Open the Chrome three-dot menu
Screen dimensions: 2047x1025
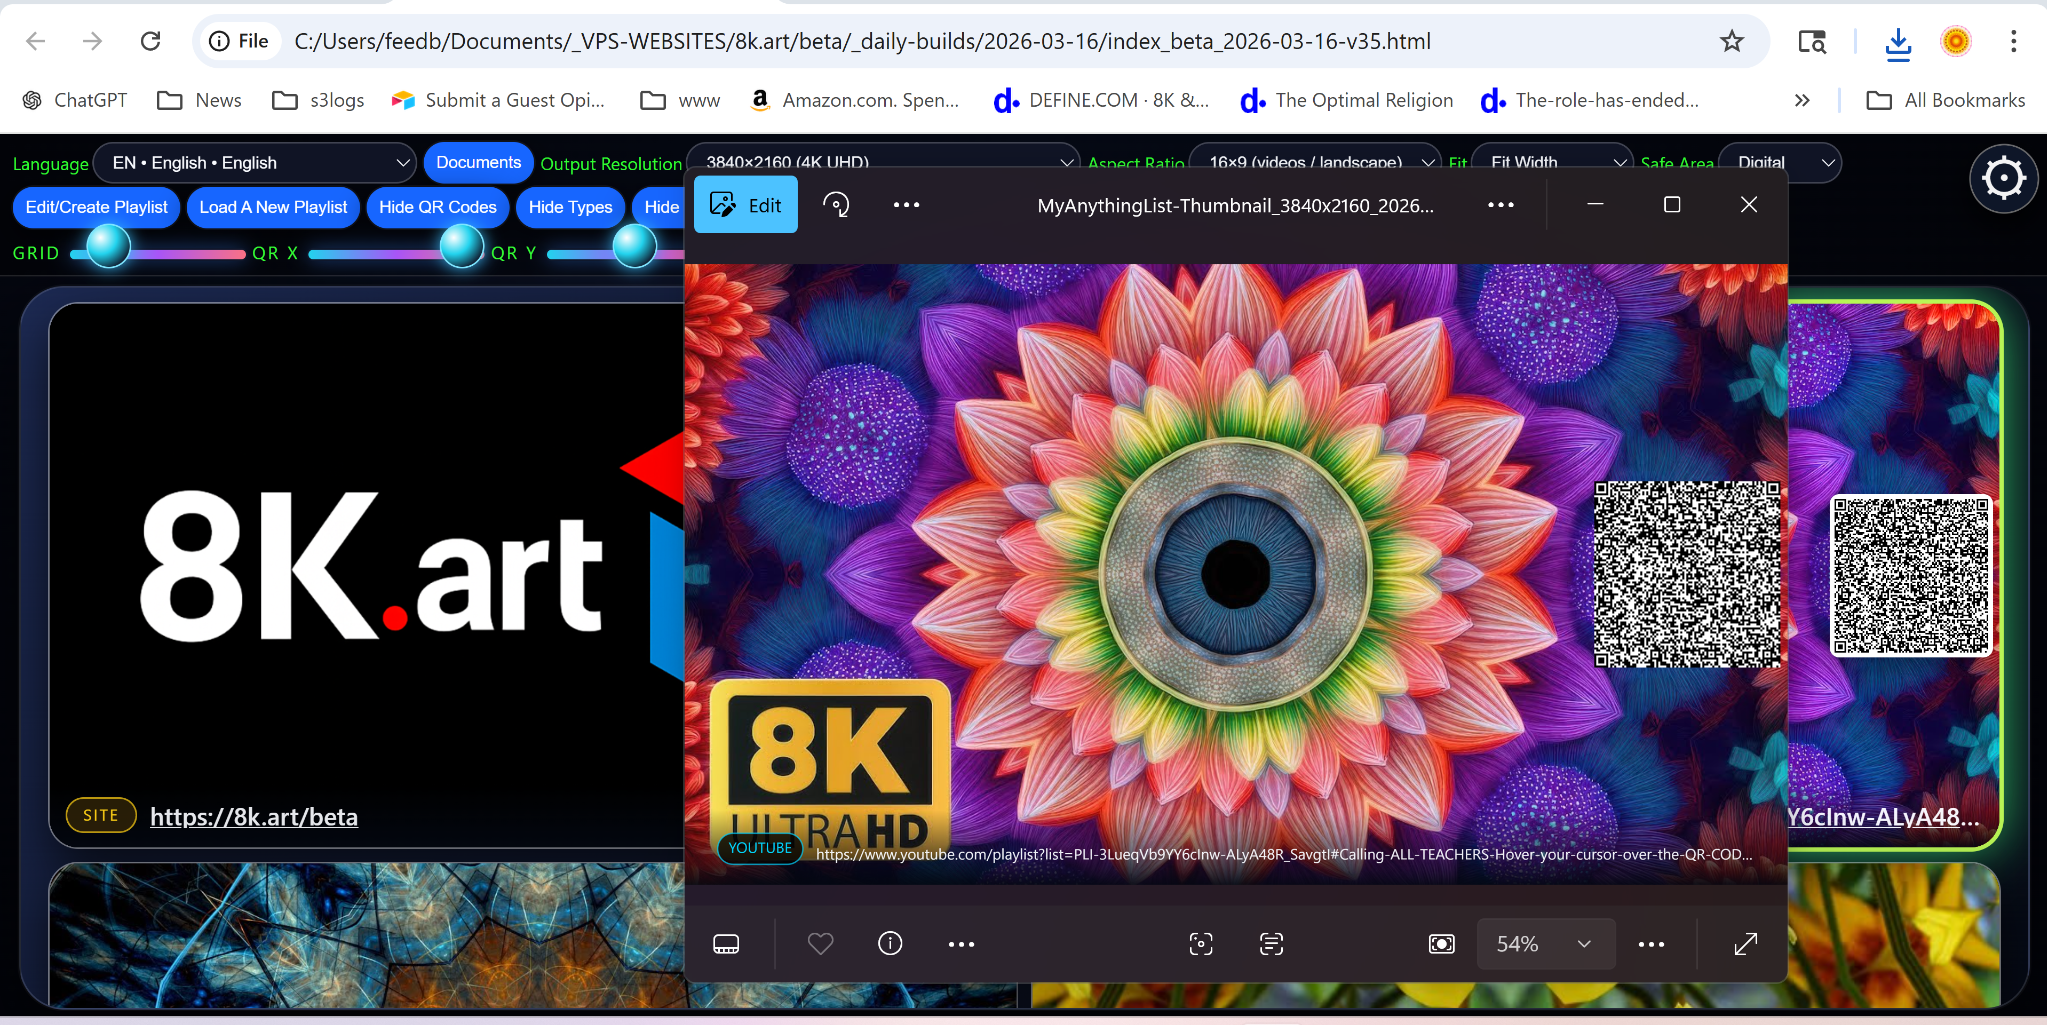2014,41
